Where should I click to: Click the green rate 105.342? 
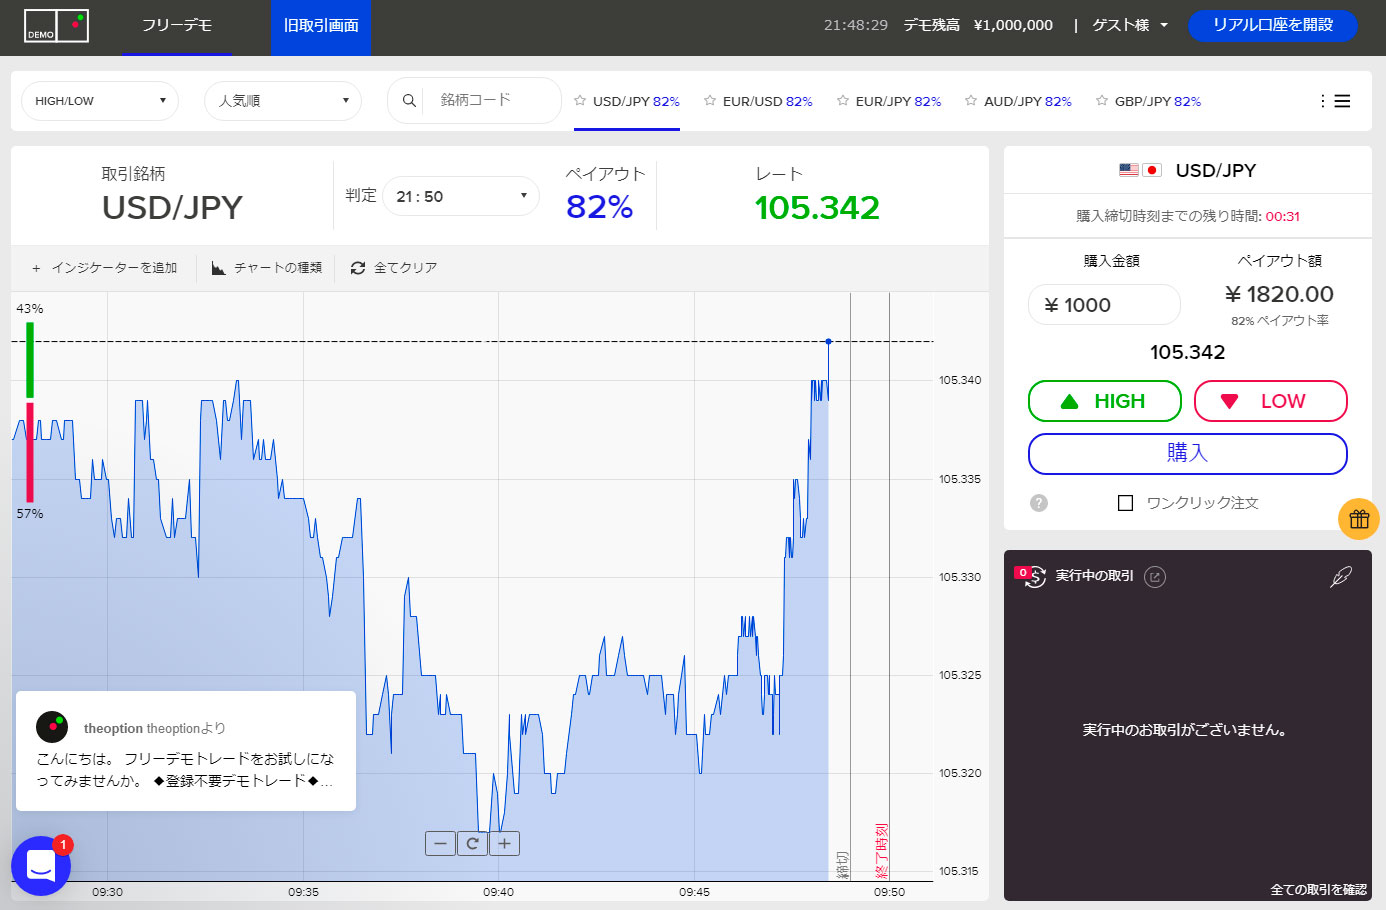[x=817, y=207]
